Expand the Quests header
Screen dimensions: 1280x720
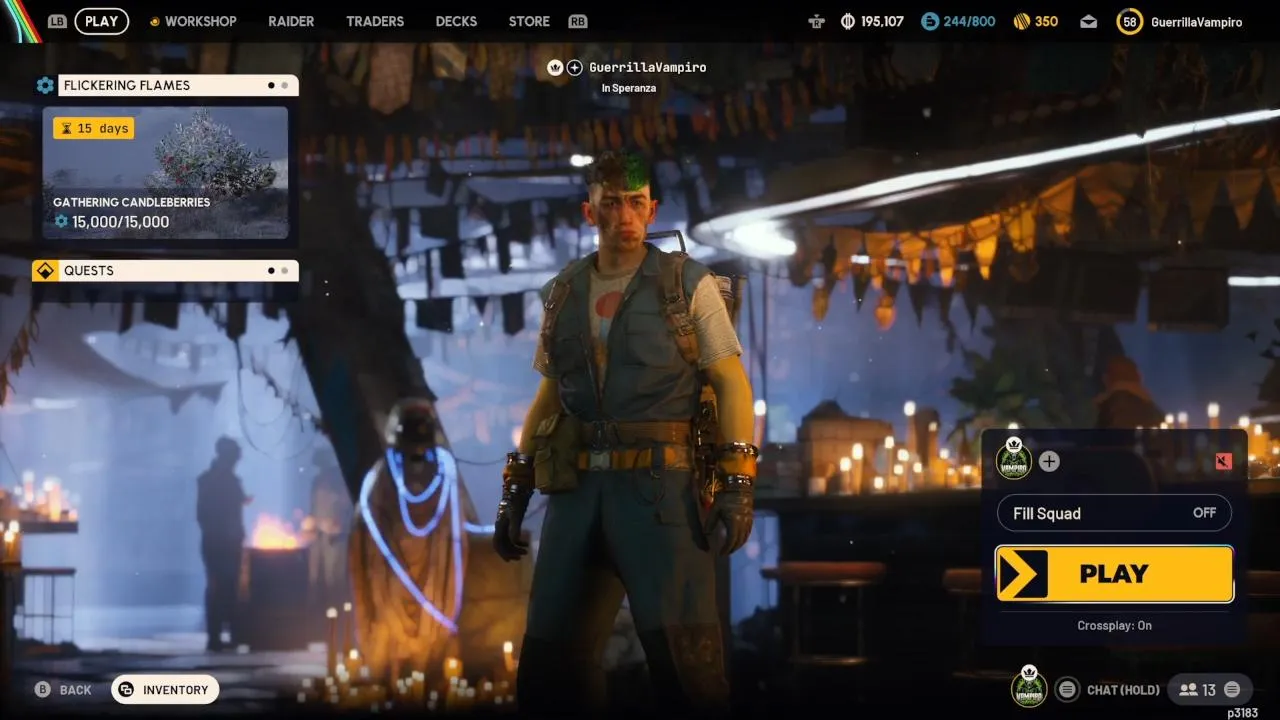[178, 270]
